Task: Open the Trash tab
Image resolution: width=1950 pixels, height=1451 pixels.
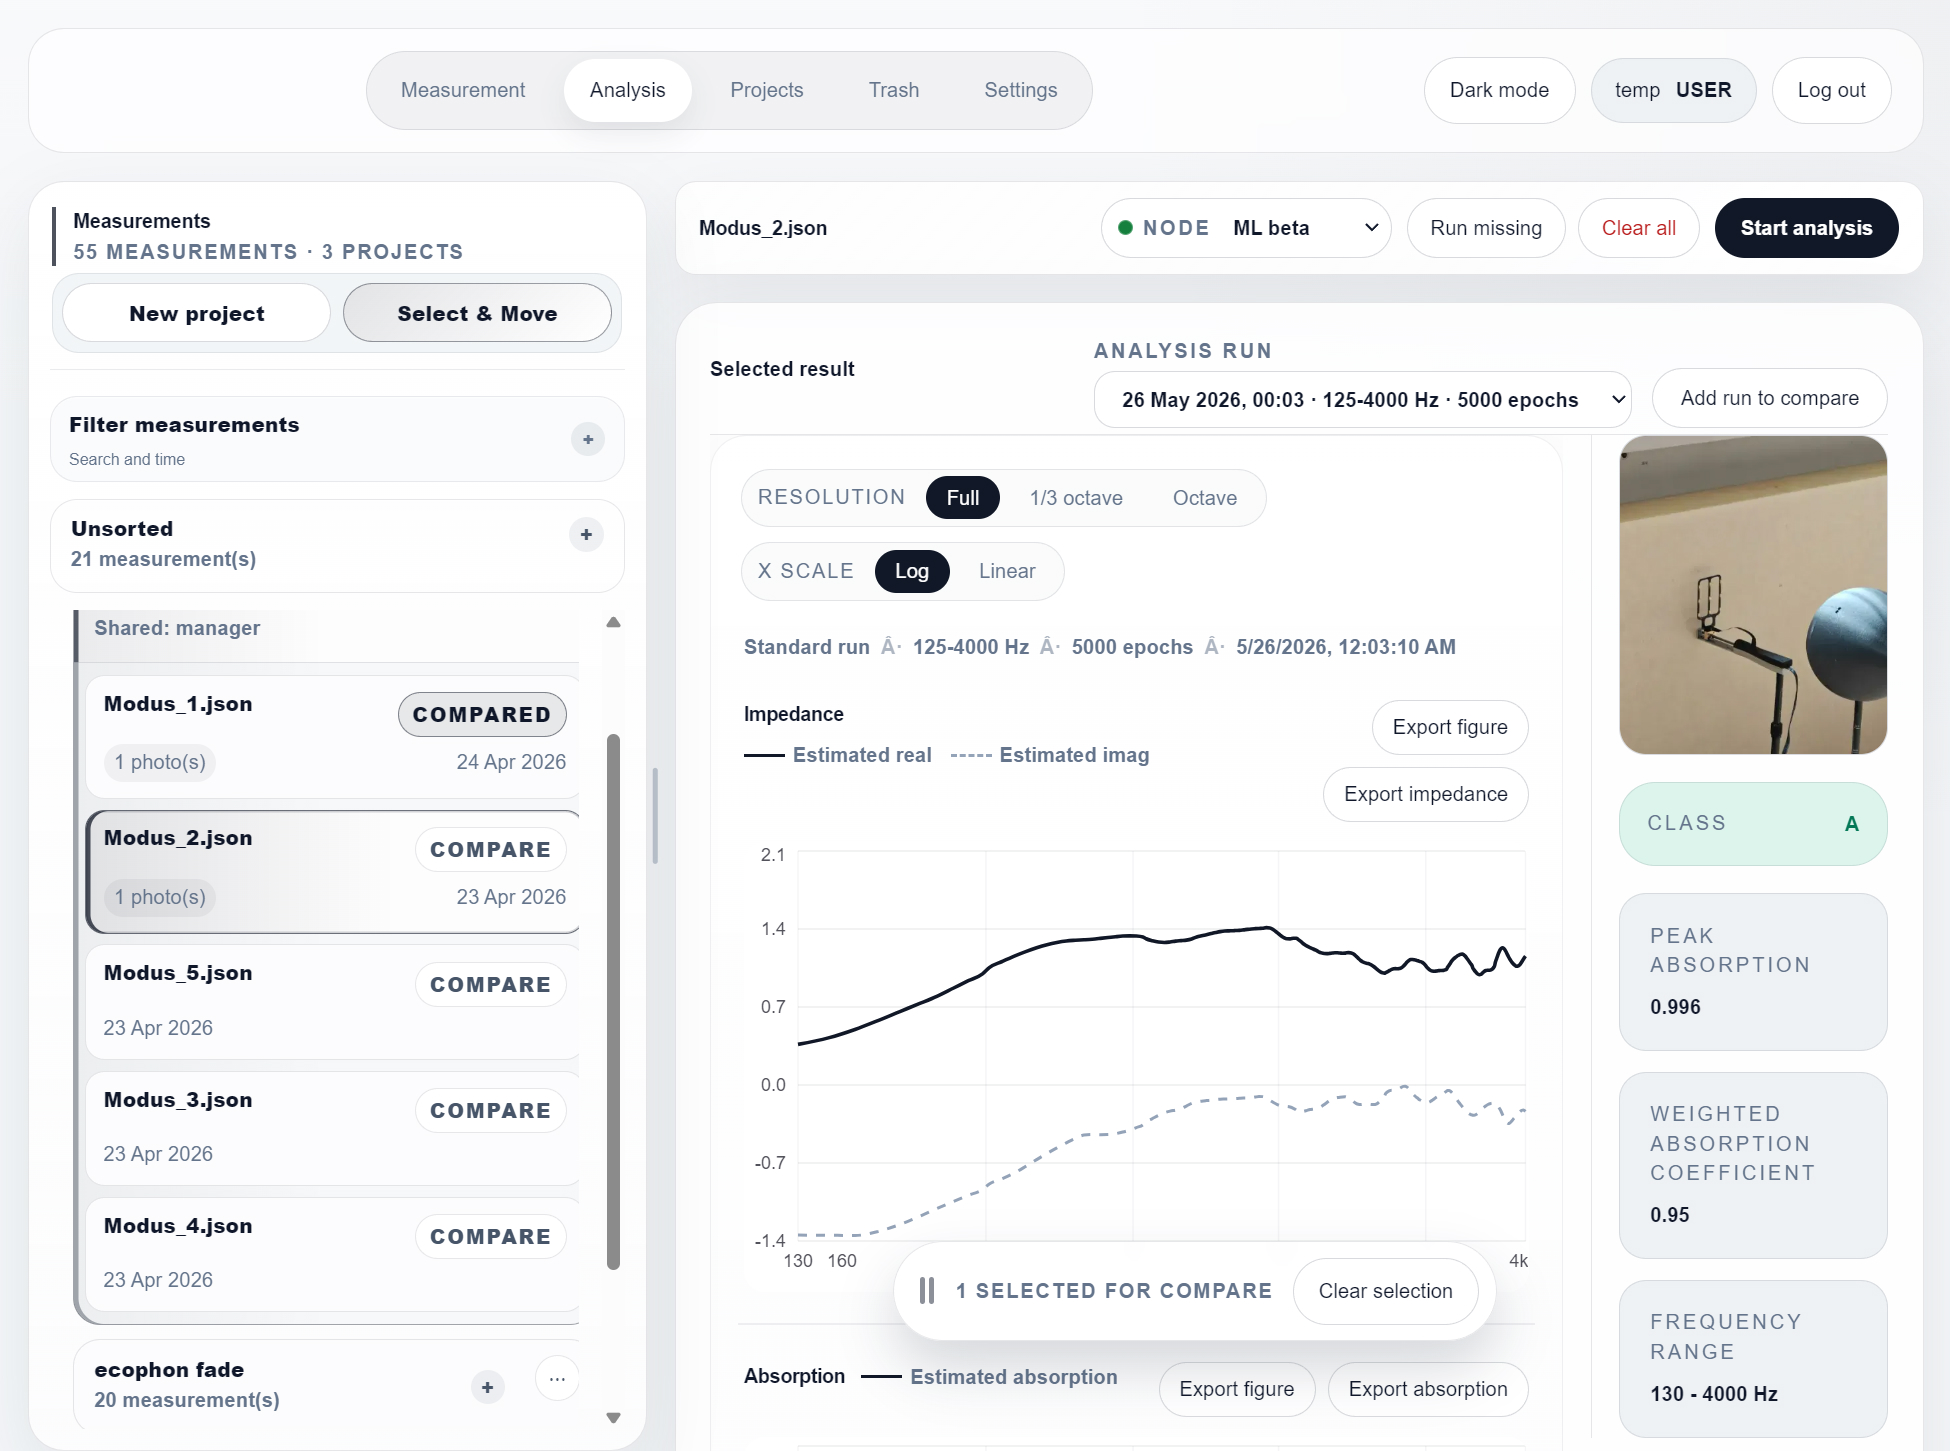Action: click(x=894, y=90)
